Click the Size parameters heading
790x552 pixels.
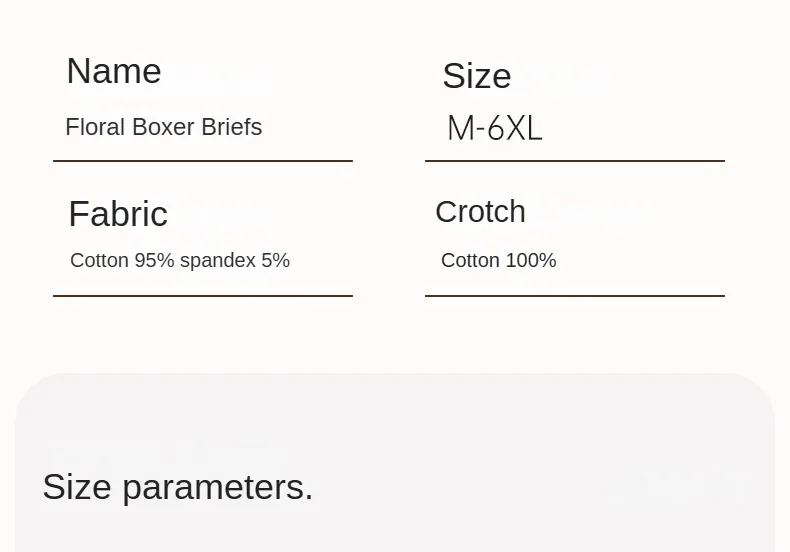(177, 487)
